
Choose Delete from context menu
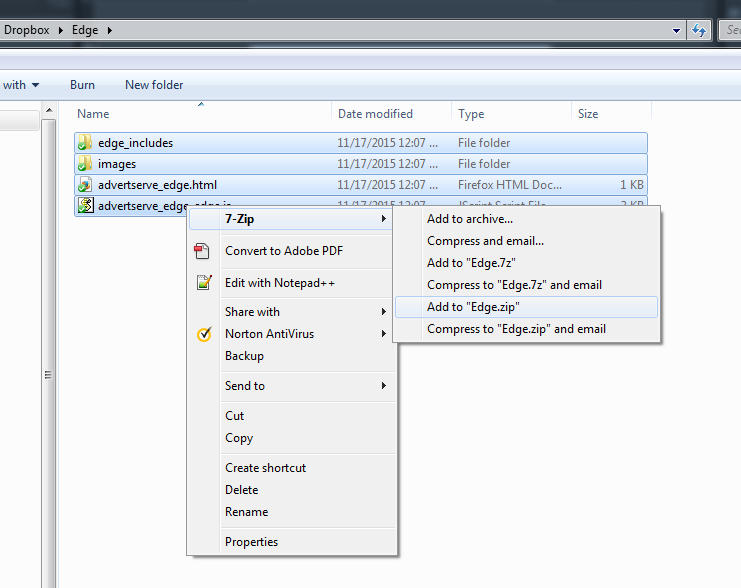[x=292, y=490]
